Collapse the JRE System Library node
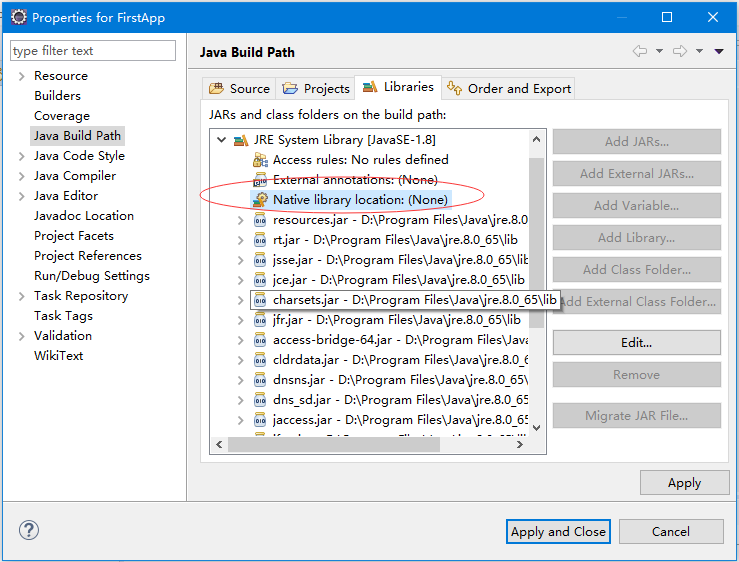The image size is (739, 562). [x=222, y=140]
